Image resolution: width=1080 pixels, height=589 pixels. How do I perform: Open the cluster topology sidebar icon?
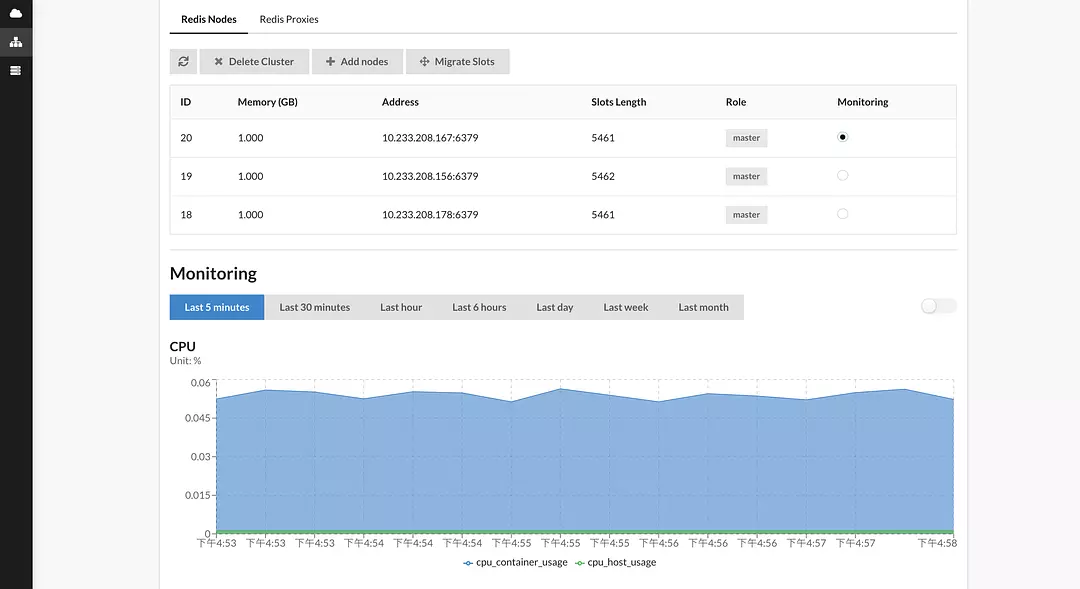coord(16,42)
